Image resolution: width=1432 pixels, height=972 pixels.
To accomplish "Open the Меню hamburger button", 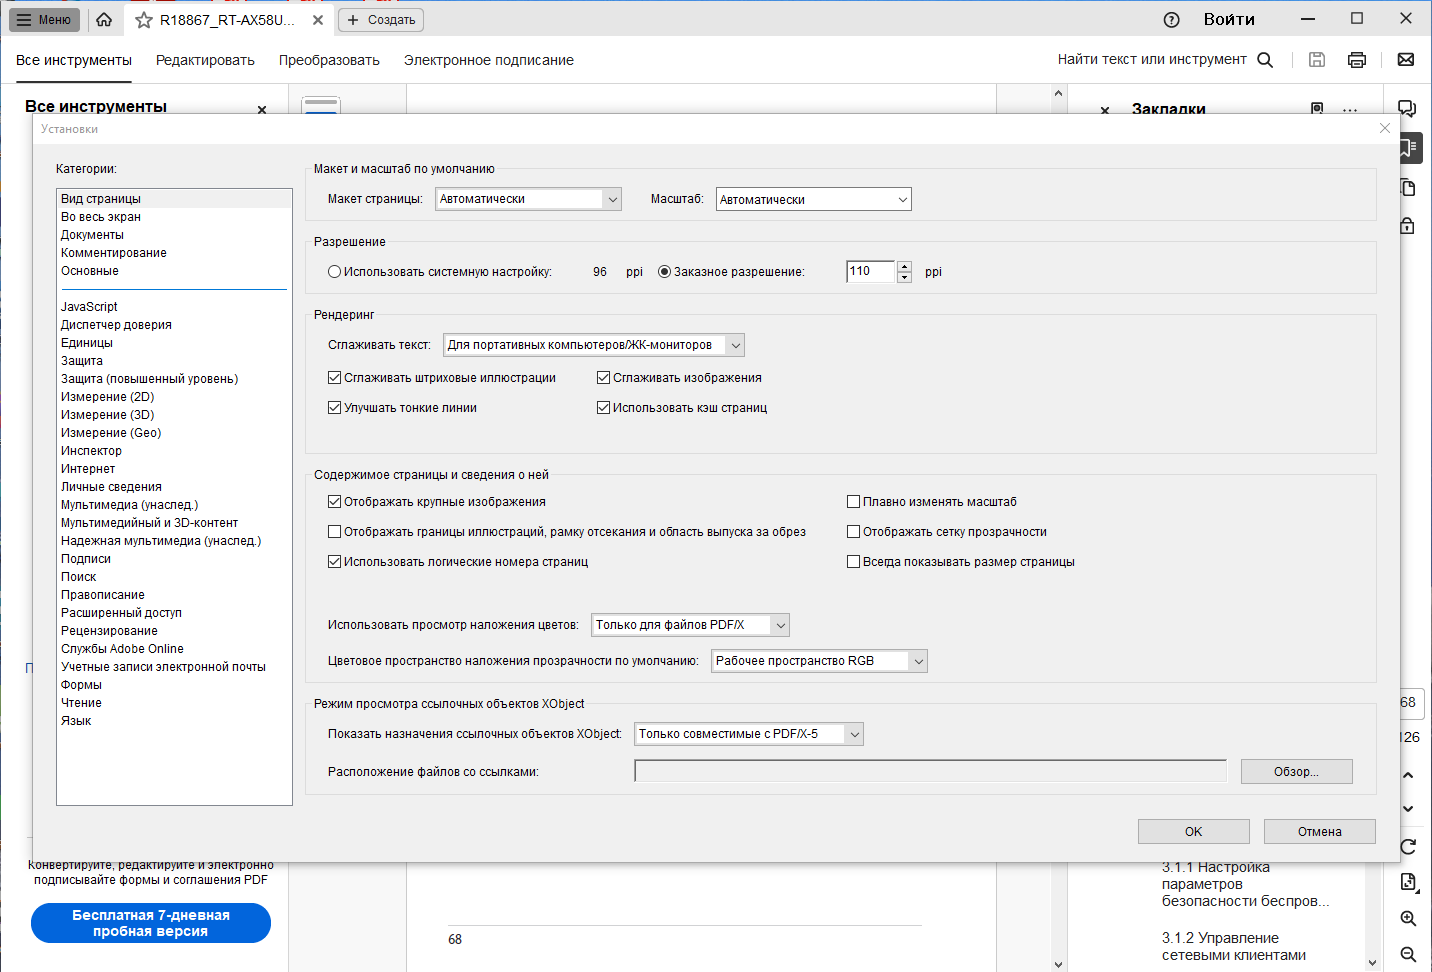I will click(43, 20).
